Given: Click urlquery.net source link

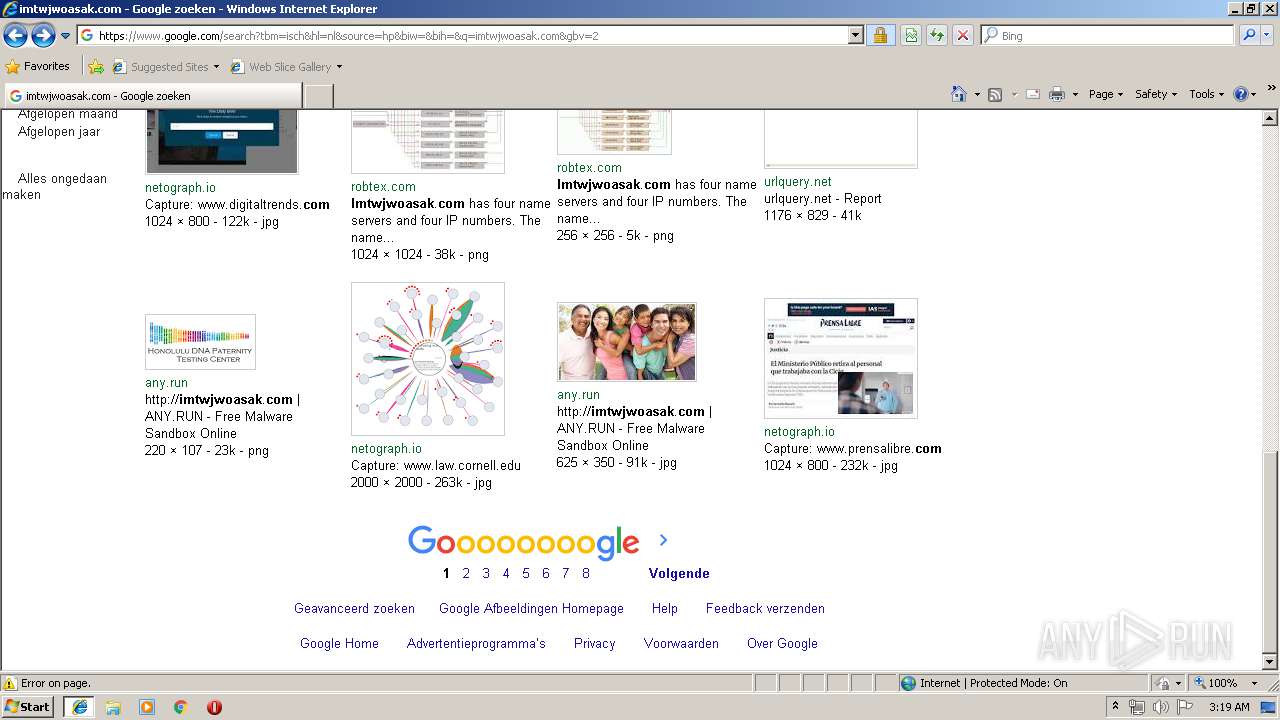Looking at the screenshot, I should pyautogui.click(x=797, y=182).
